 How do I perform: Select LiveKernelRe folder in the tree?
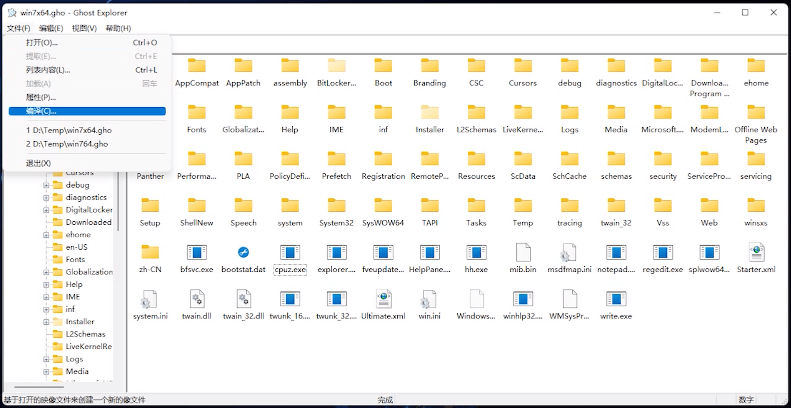click(82, 346)
